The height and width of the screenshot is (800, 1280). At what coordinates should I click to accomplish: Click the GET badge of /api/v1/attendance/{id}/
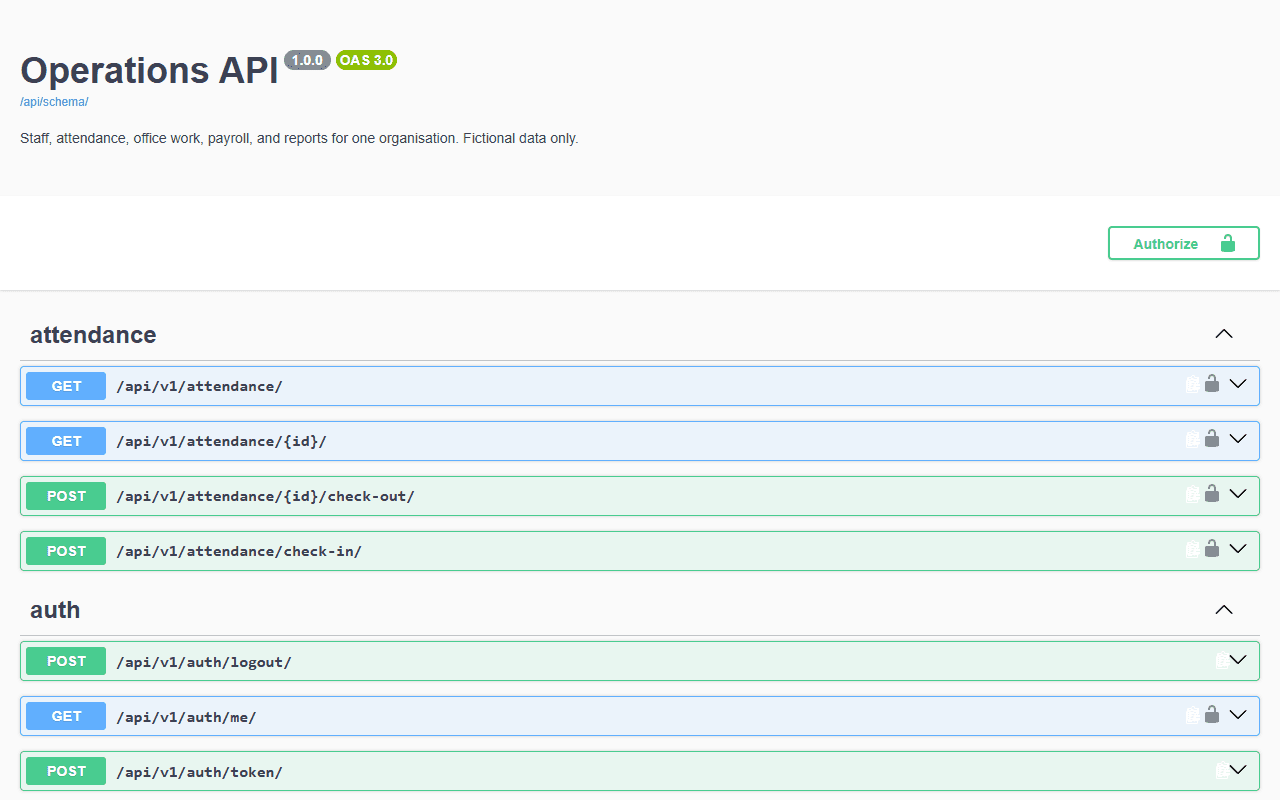click(66, 441)
